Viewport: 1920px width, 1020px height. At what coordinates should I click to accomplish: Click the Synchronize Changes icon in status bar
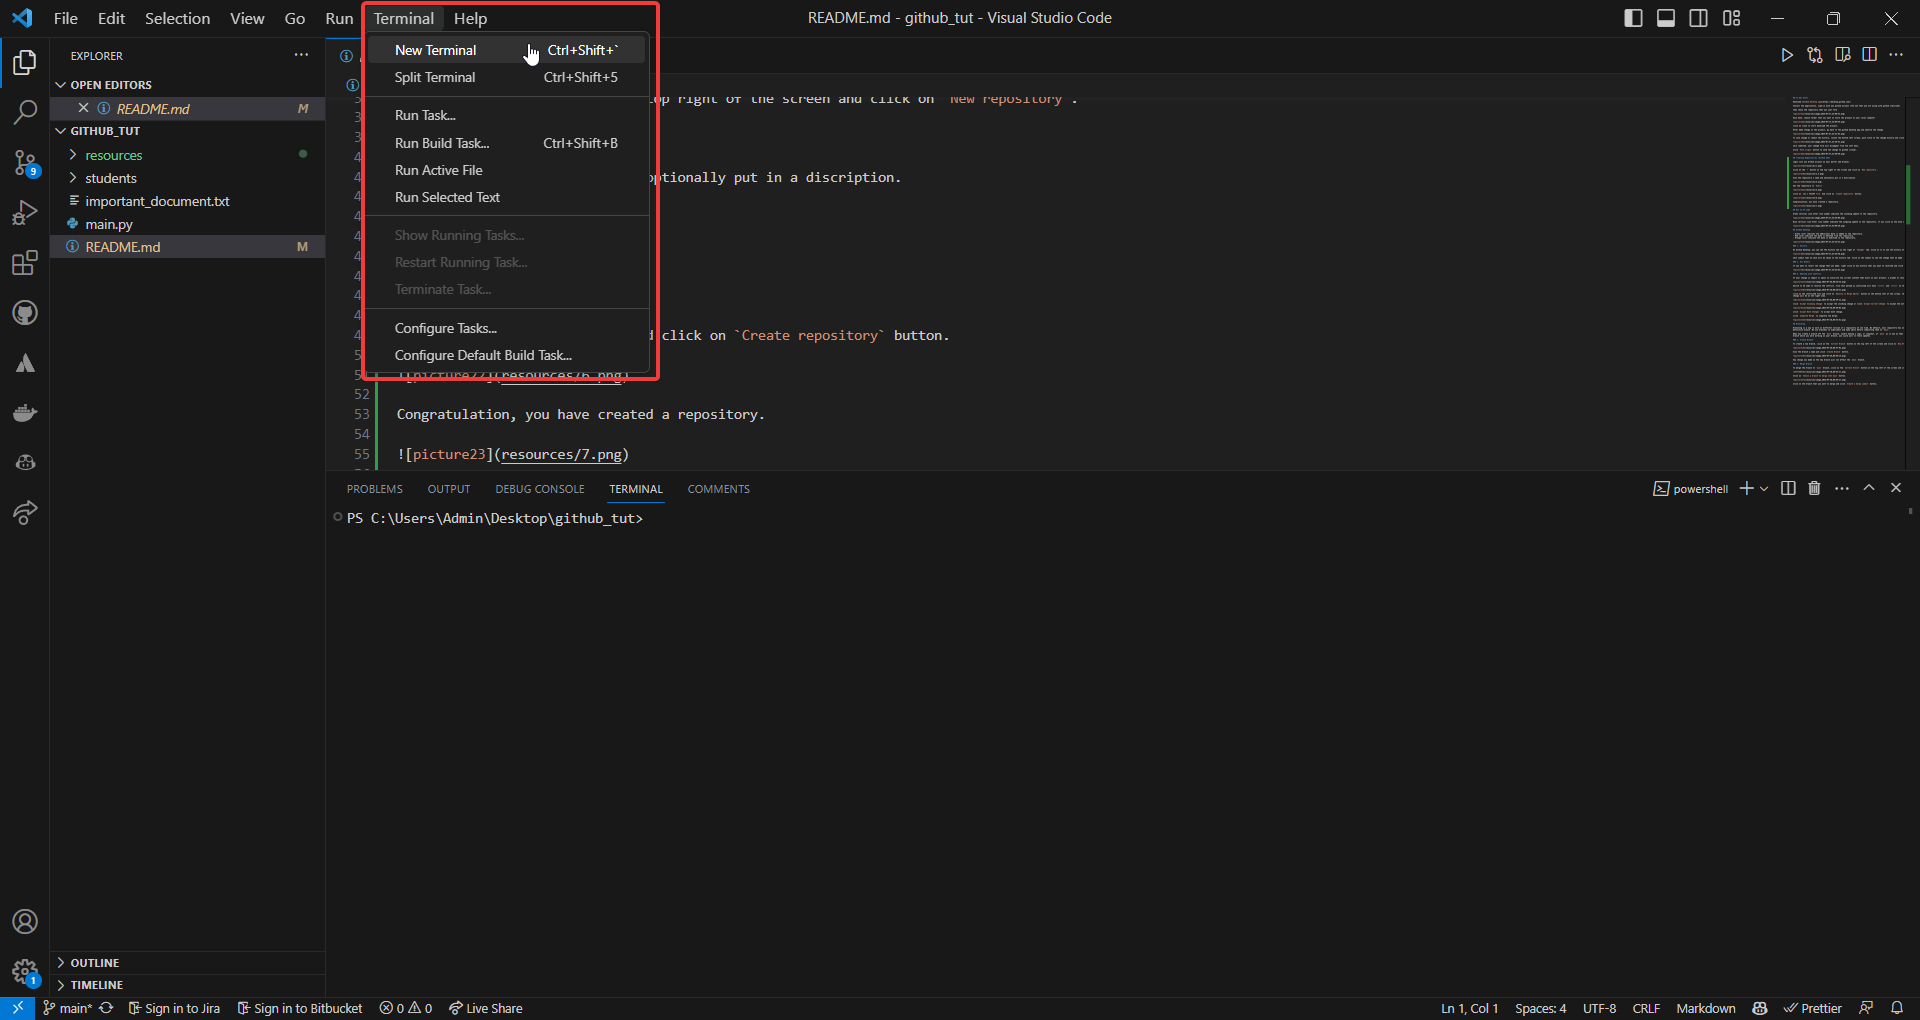point(106,1008)
